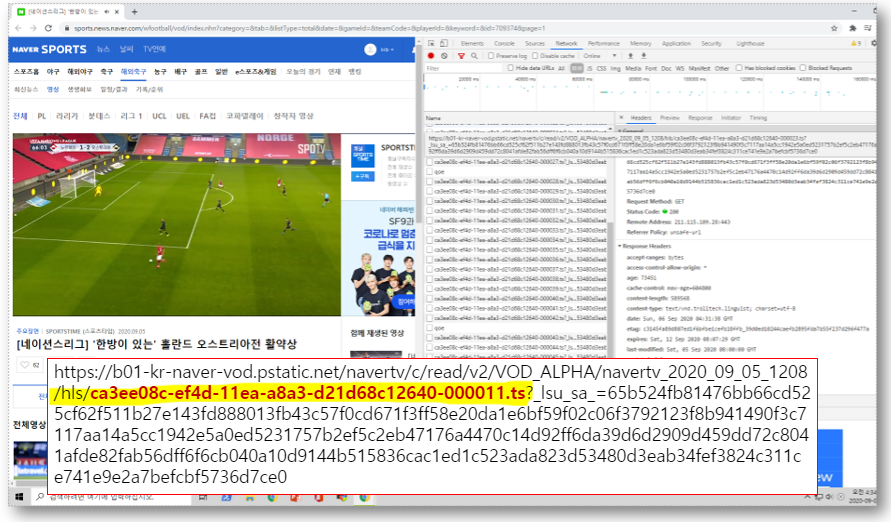Click the red record network log button
The image size is (891, 522).
tap(431, 56)
